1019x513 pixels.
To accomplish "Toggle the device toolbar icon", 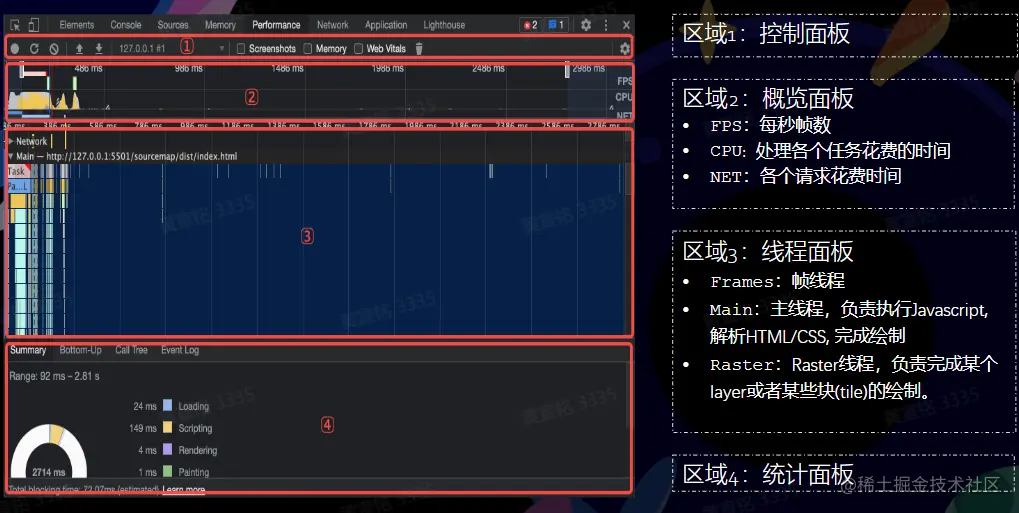I will click(34, 25).
